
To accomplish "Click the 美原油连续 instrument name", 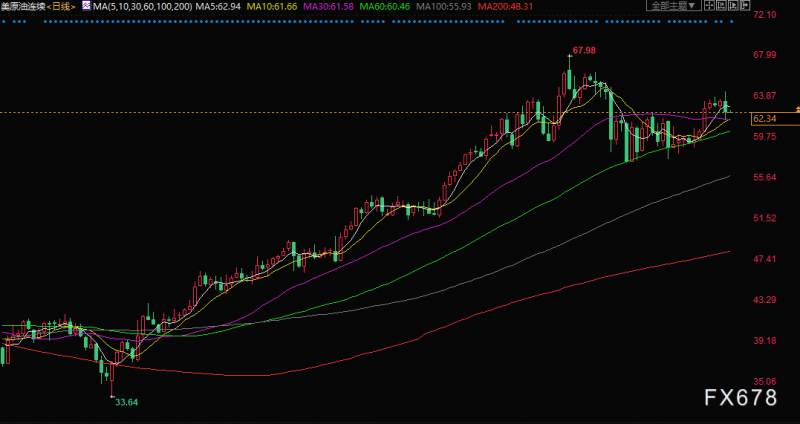I will (23, 7).
